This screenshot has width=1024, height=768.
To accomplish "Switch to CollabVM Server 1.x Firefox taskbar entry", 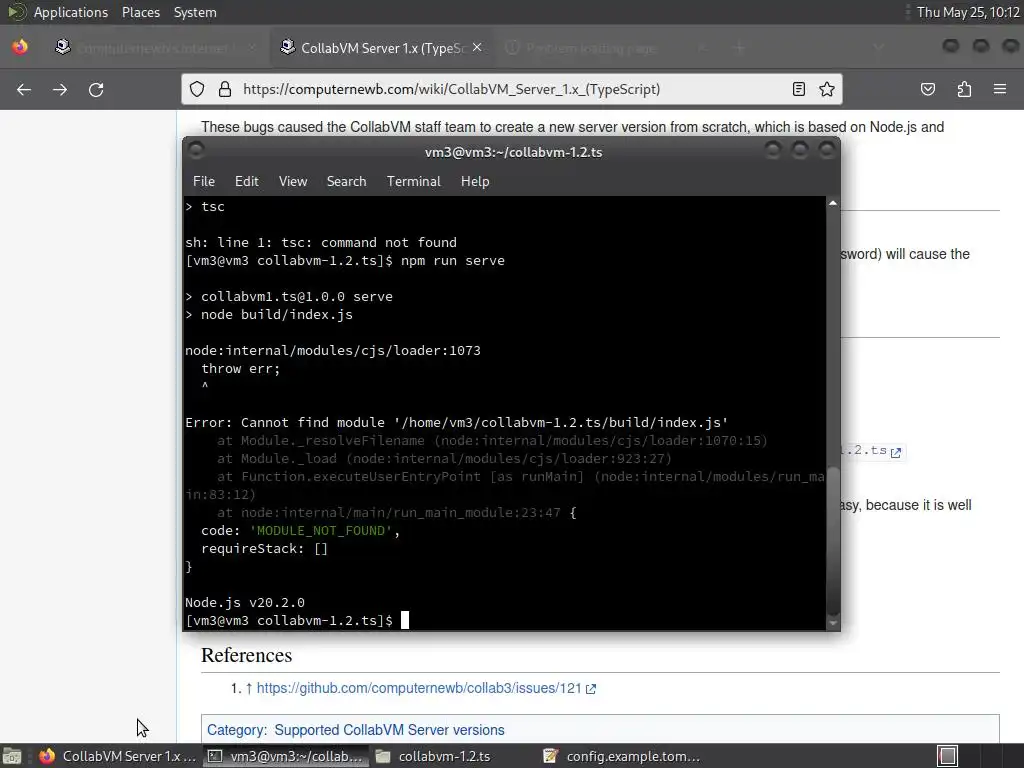I will 118,756.
